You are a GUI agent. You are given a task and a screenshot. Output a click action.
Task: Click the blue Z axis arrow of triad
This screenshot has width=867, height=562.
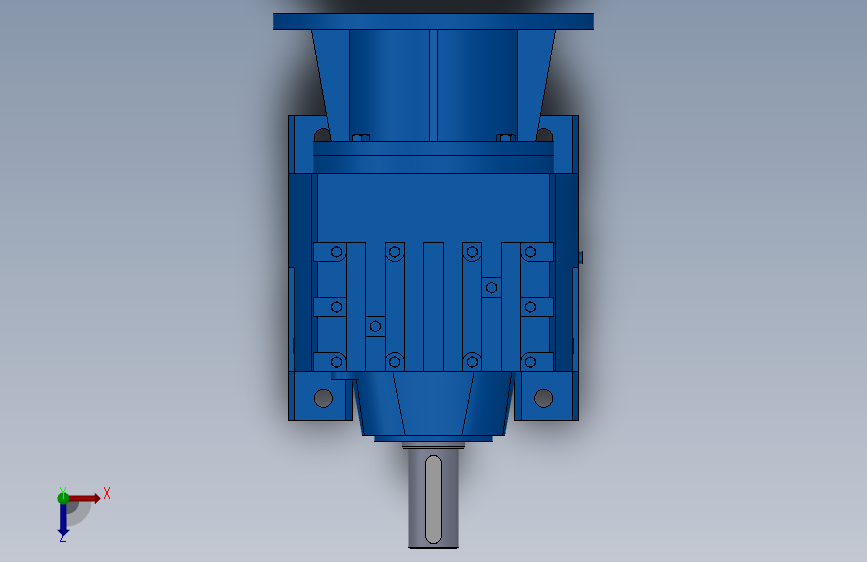click(x=63, y=520)
